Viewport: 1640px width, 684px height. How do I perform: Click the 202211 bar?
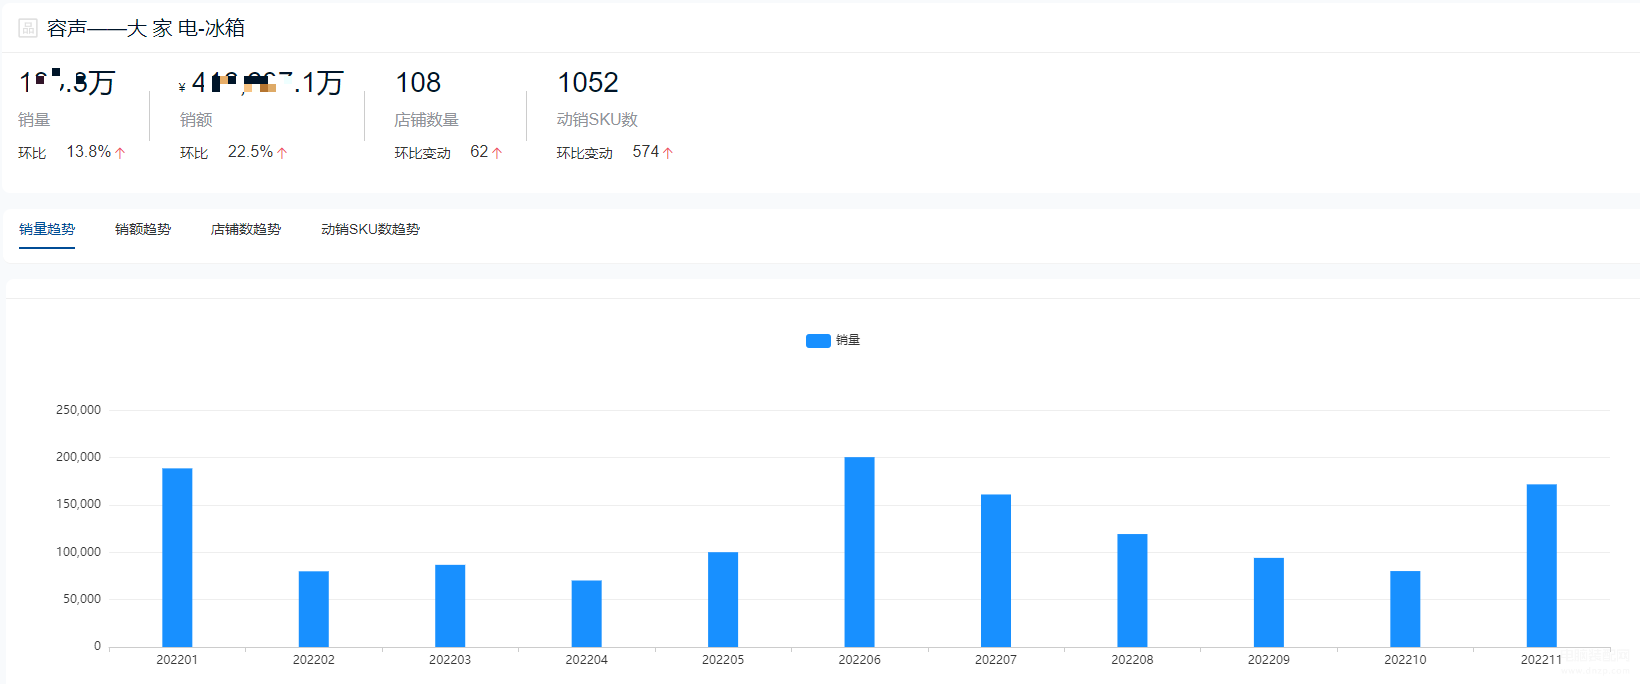1542,565
